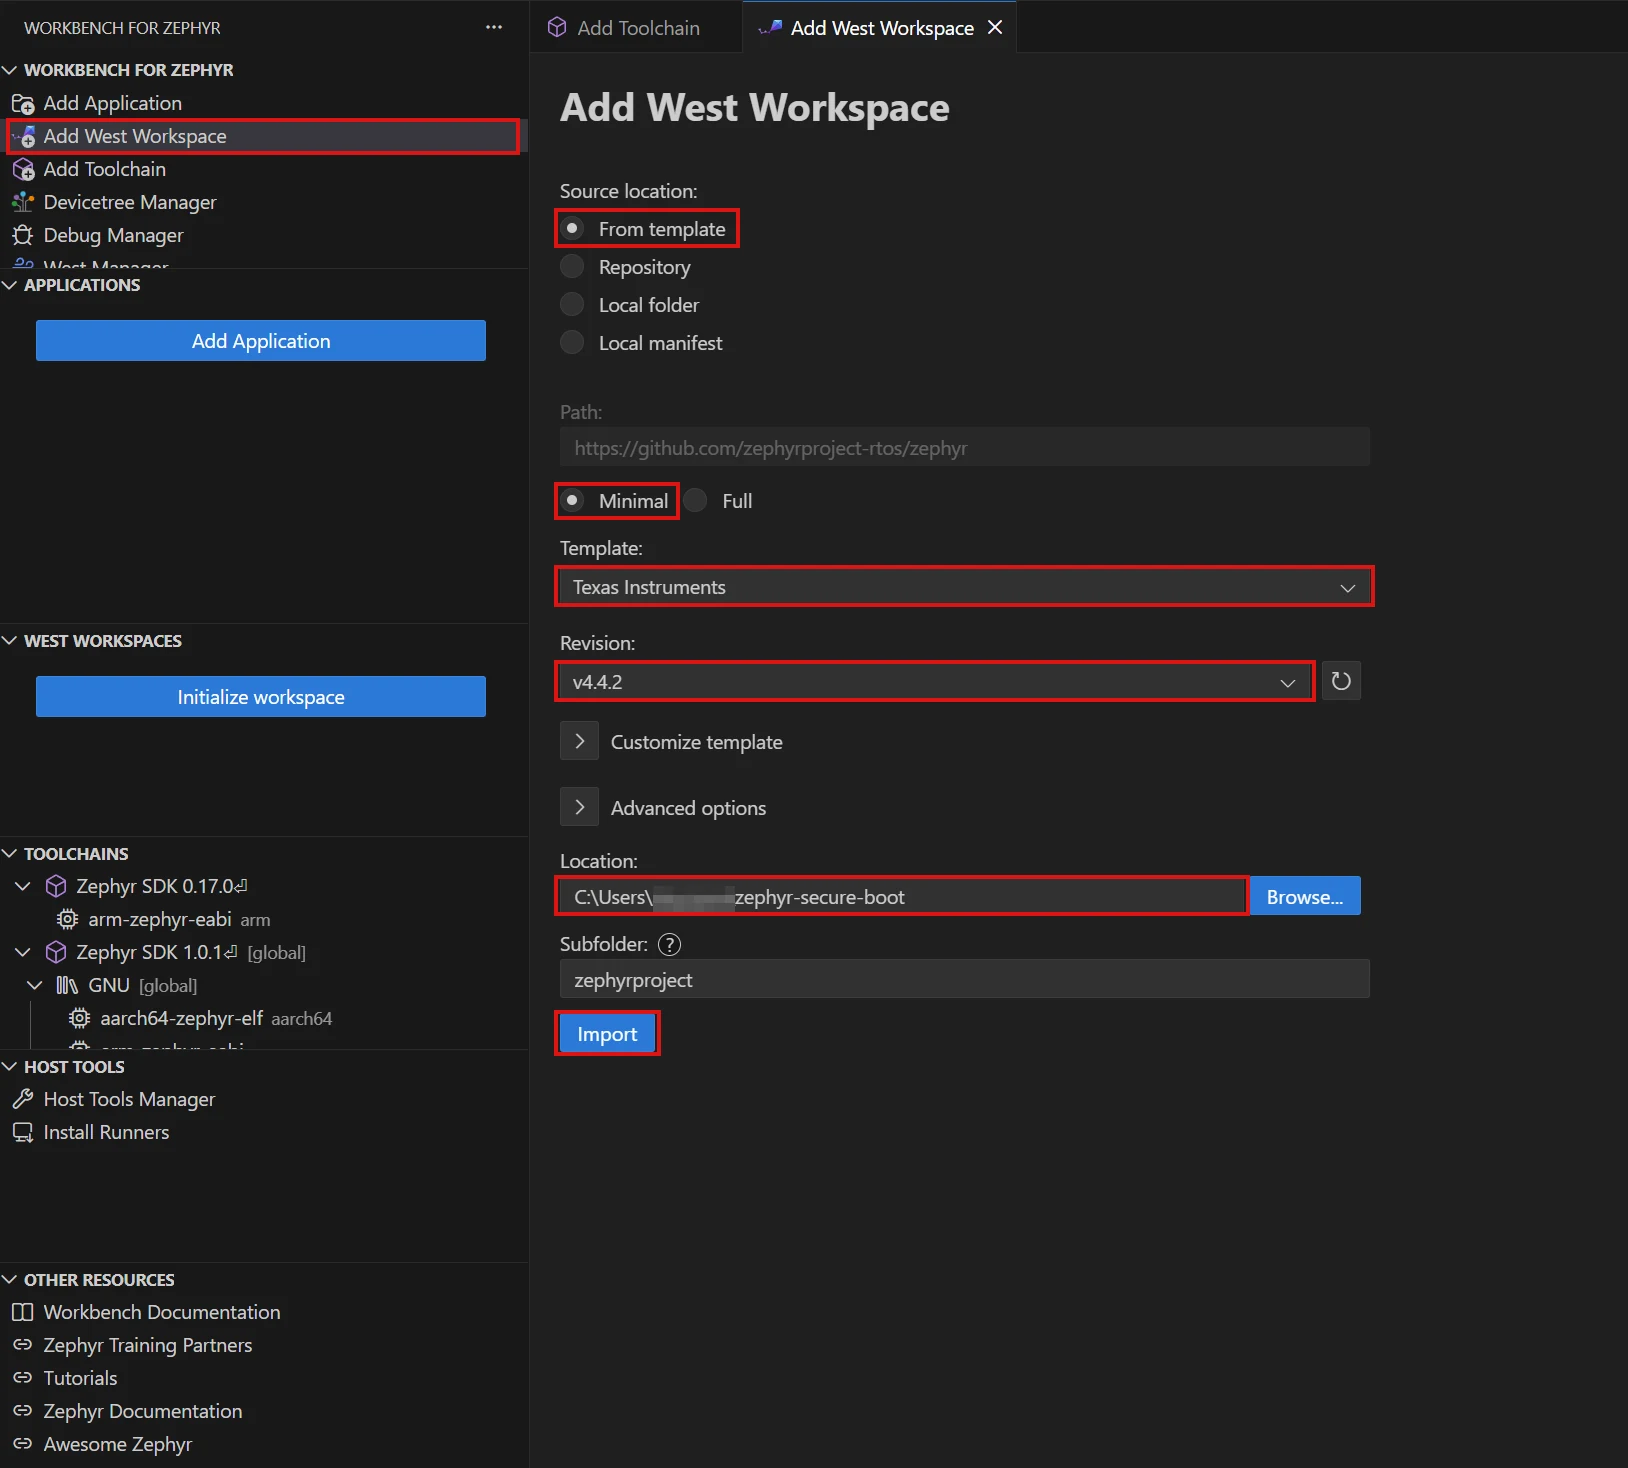This screenshot has width=1628, height=1468.
Task: Expand the Advanced options section
Action: 579,808
